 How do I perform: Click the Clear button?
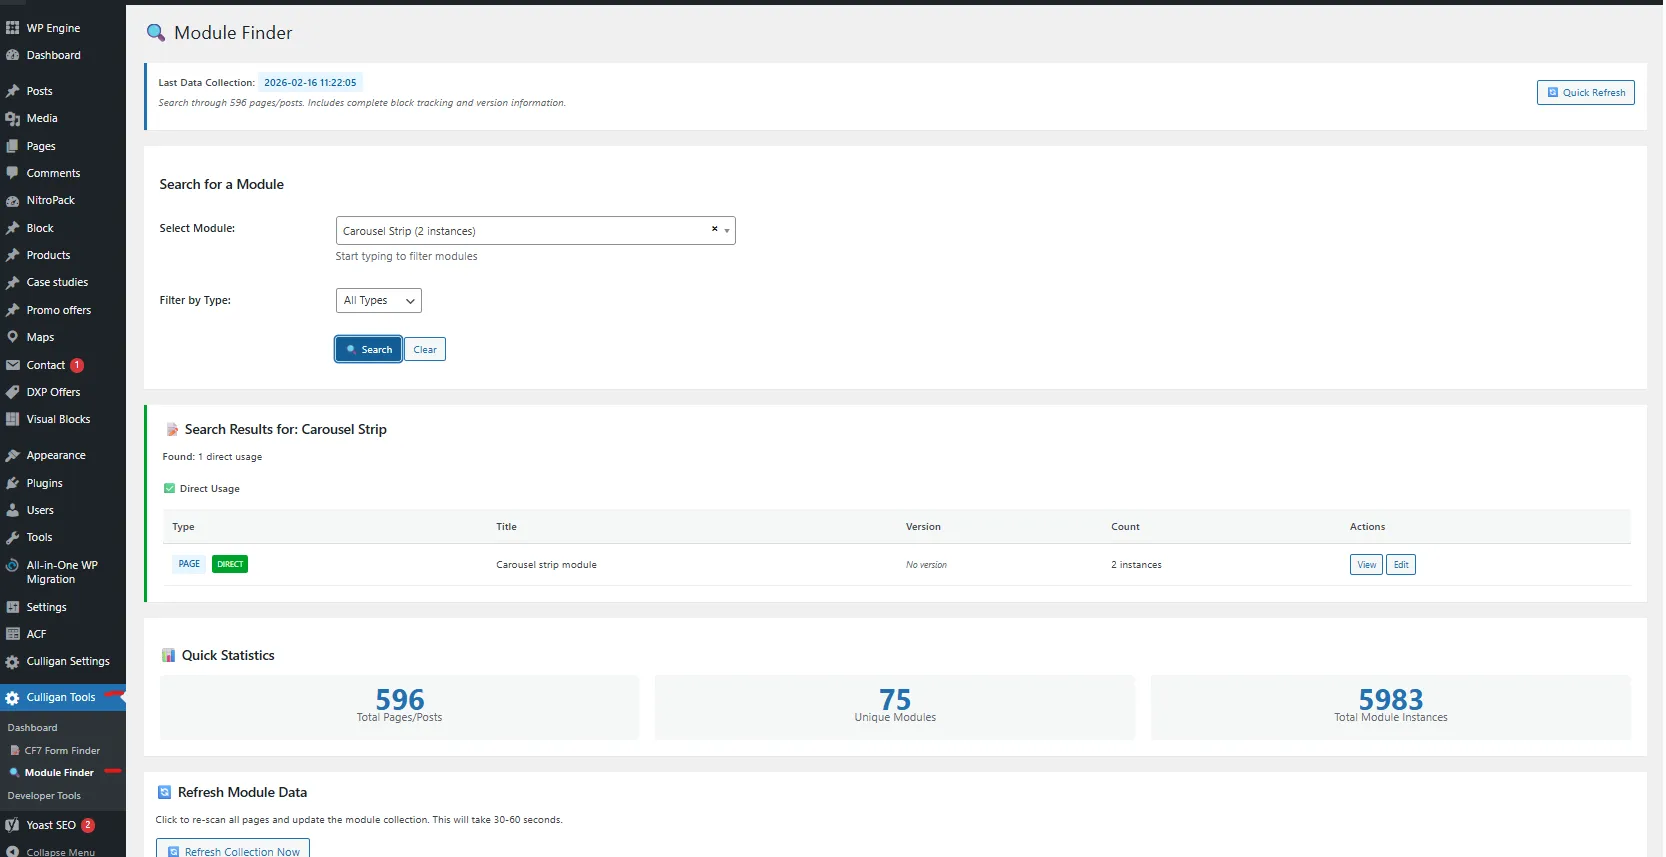pos(425,349)
